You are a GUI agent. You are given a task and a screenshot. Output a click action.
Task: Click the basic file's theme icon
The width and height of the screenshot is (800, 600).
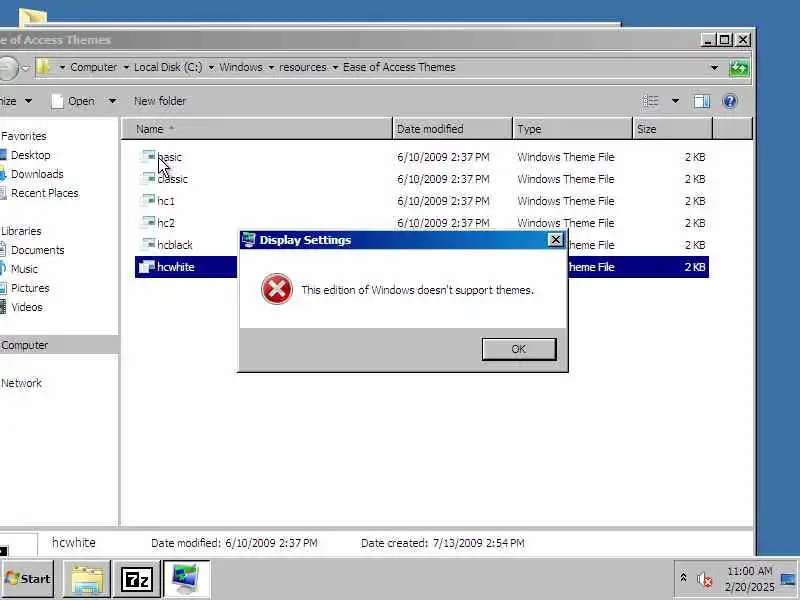[148, 156]
